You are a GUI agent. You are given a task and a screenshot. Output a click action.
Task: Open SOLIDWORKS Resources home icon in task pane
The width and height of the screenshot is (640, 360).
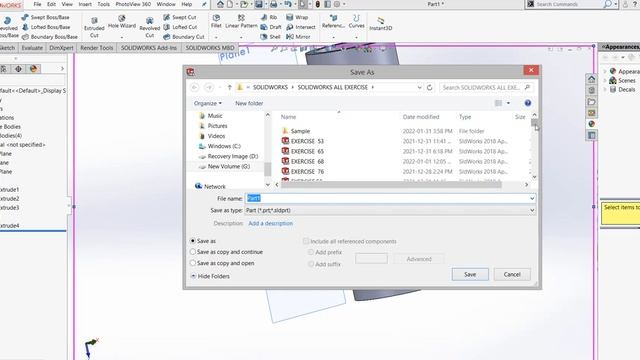click(591, 79)
